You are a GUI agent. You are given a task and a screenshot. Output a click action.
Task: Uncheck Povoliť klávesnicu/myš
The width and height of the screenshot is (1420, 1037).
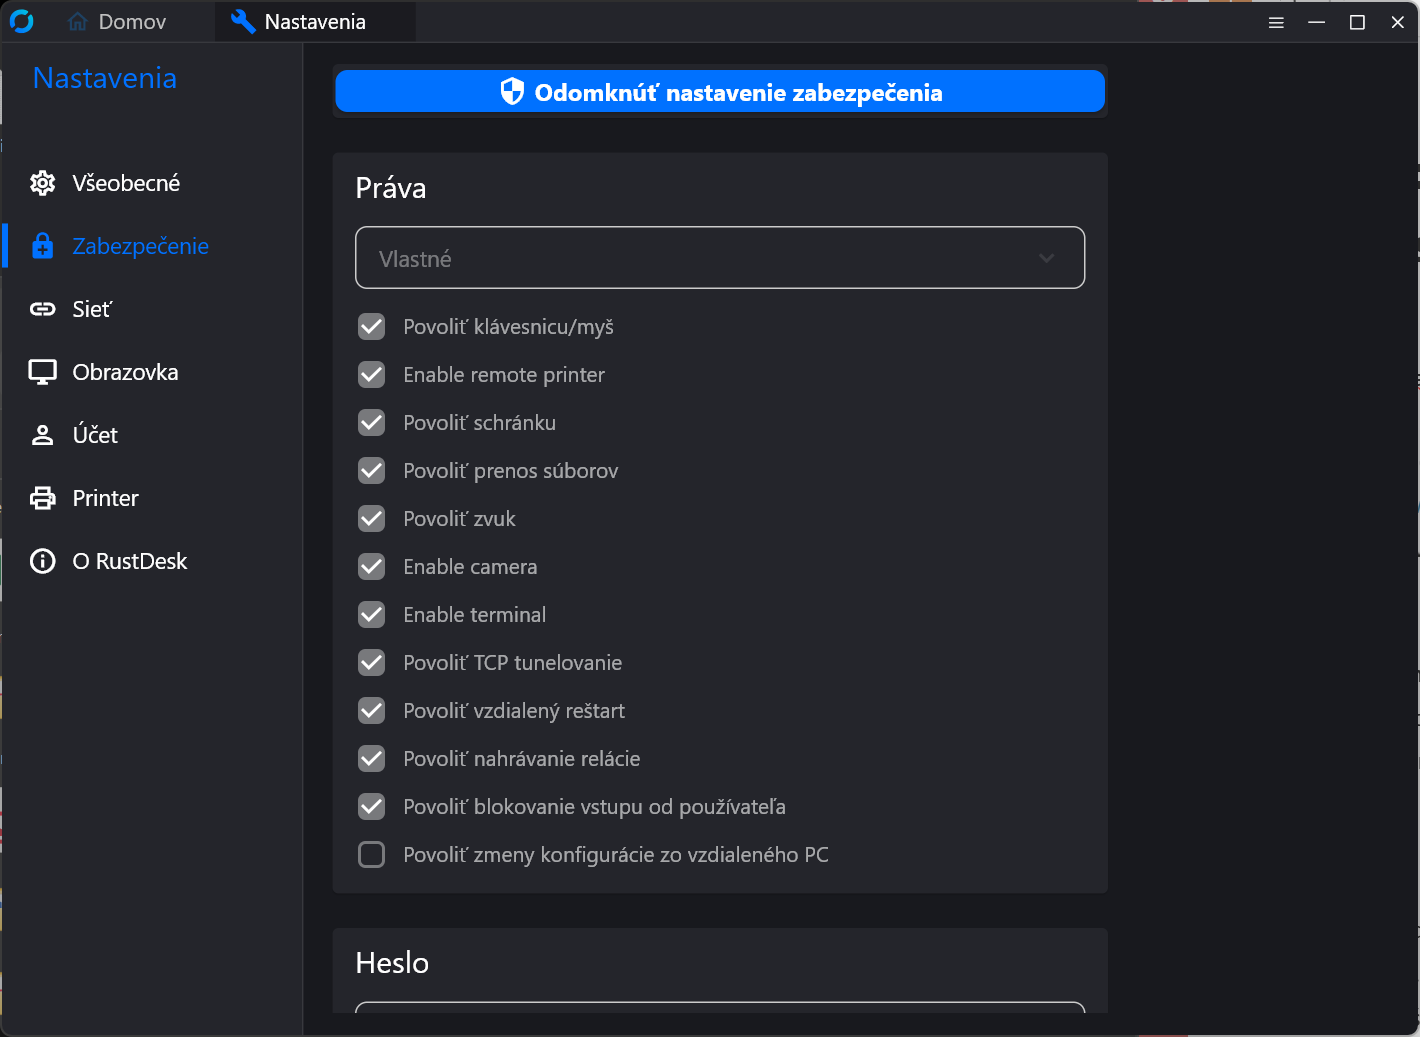click(x=371, y=327)
